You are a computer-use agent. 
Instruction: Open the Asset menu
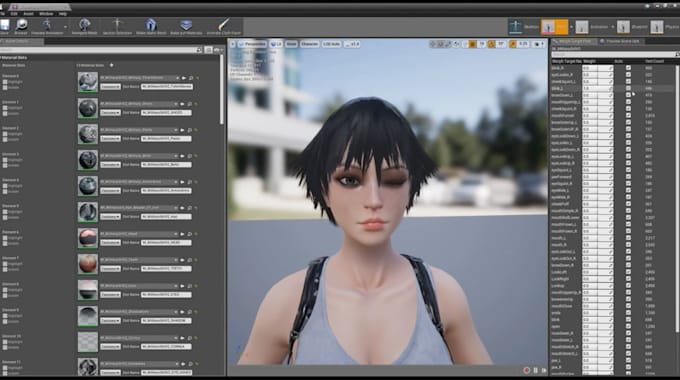tap(28, 14)
